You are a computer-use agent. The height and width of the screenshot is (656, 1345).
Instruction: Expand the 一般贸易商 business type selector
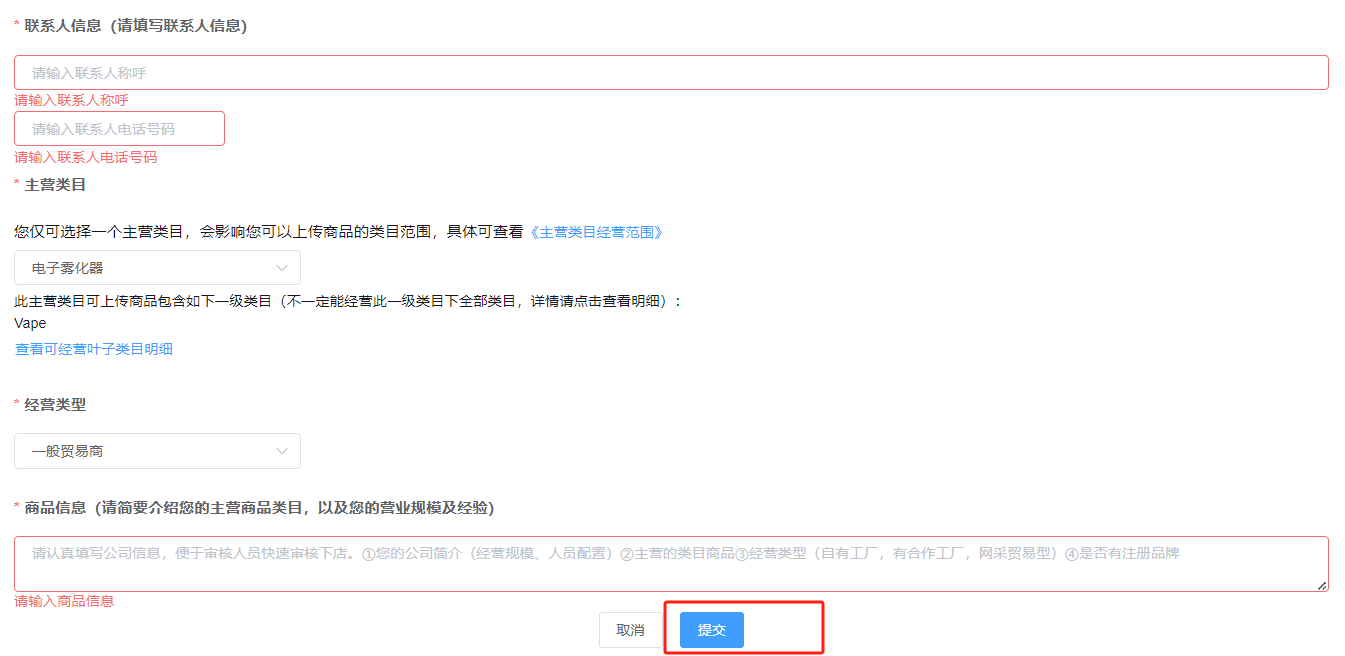pyautogui.click(x=150, y=451)
